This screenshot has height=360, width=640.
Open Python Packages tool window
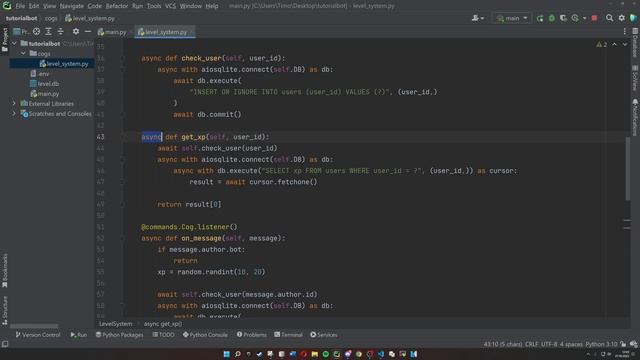tap(120, 335)
